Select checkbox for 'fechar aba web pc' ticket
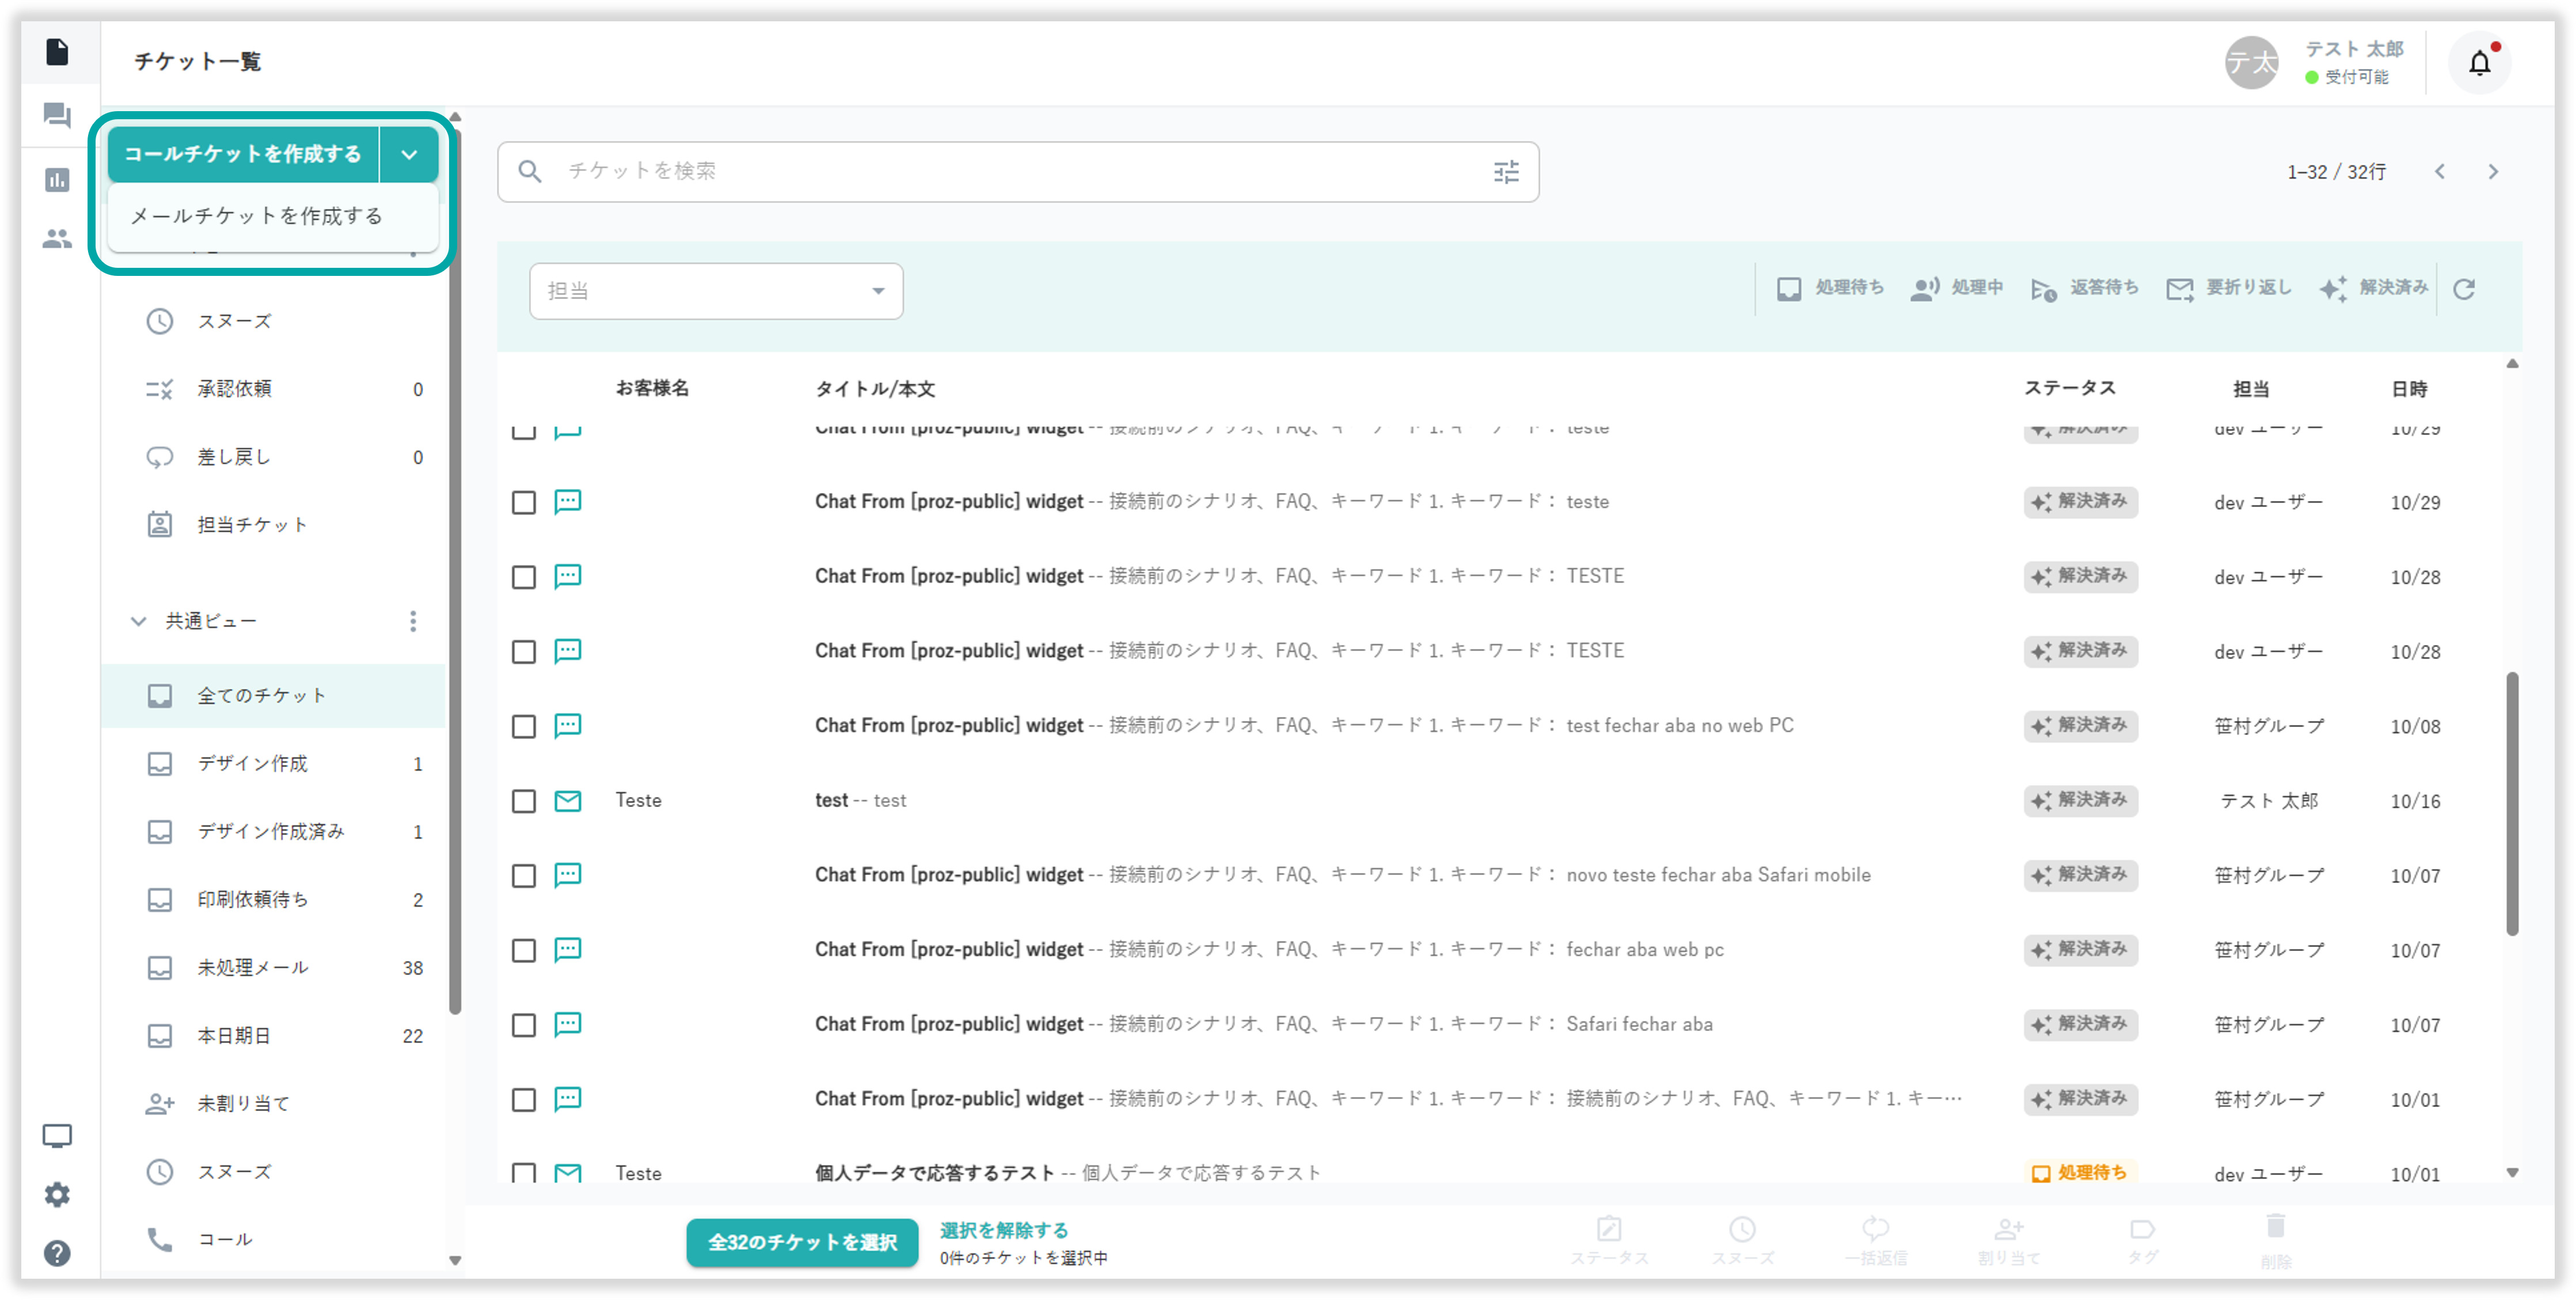 (x=524, y=950)
